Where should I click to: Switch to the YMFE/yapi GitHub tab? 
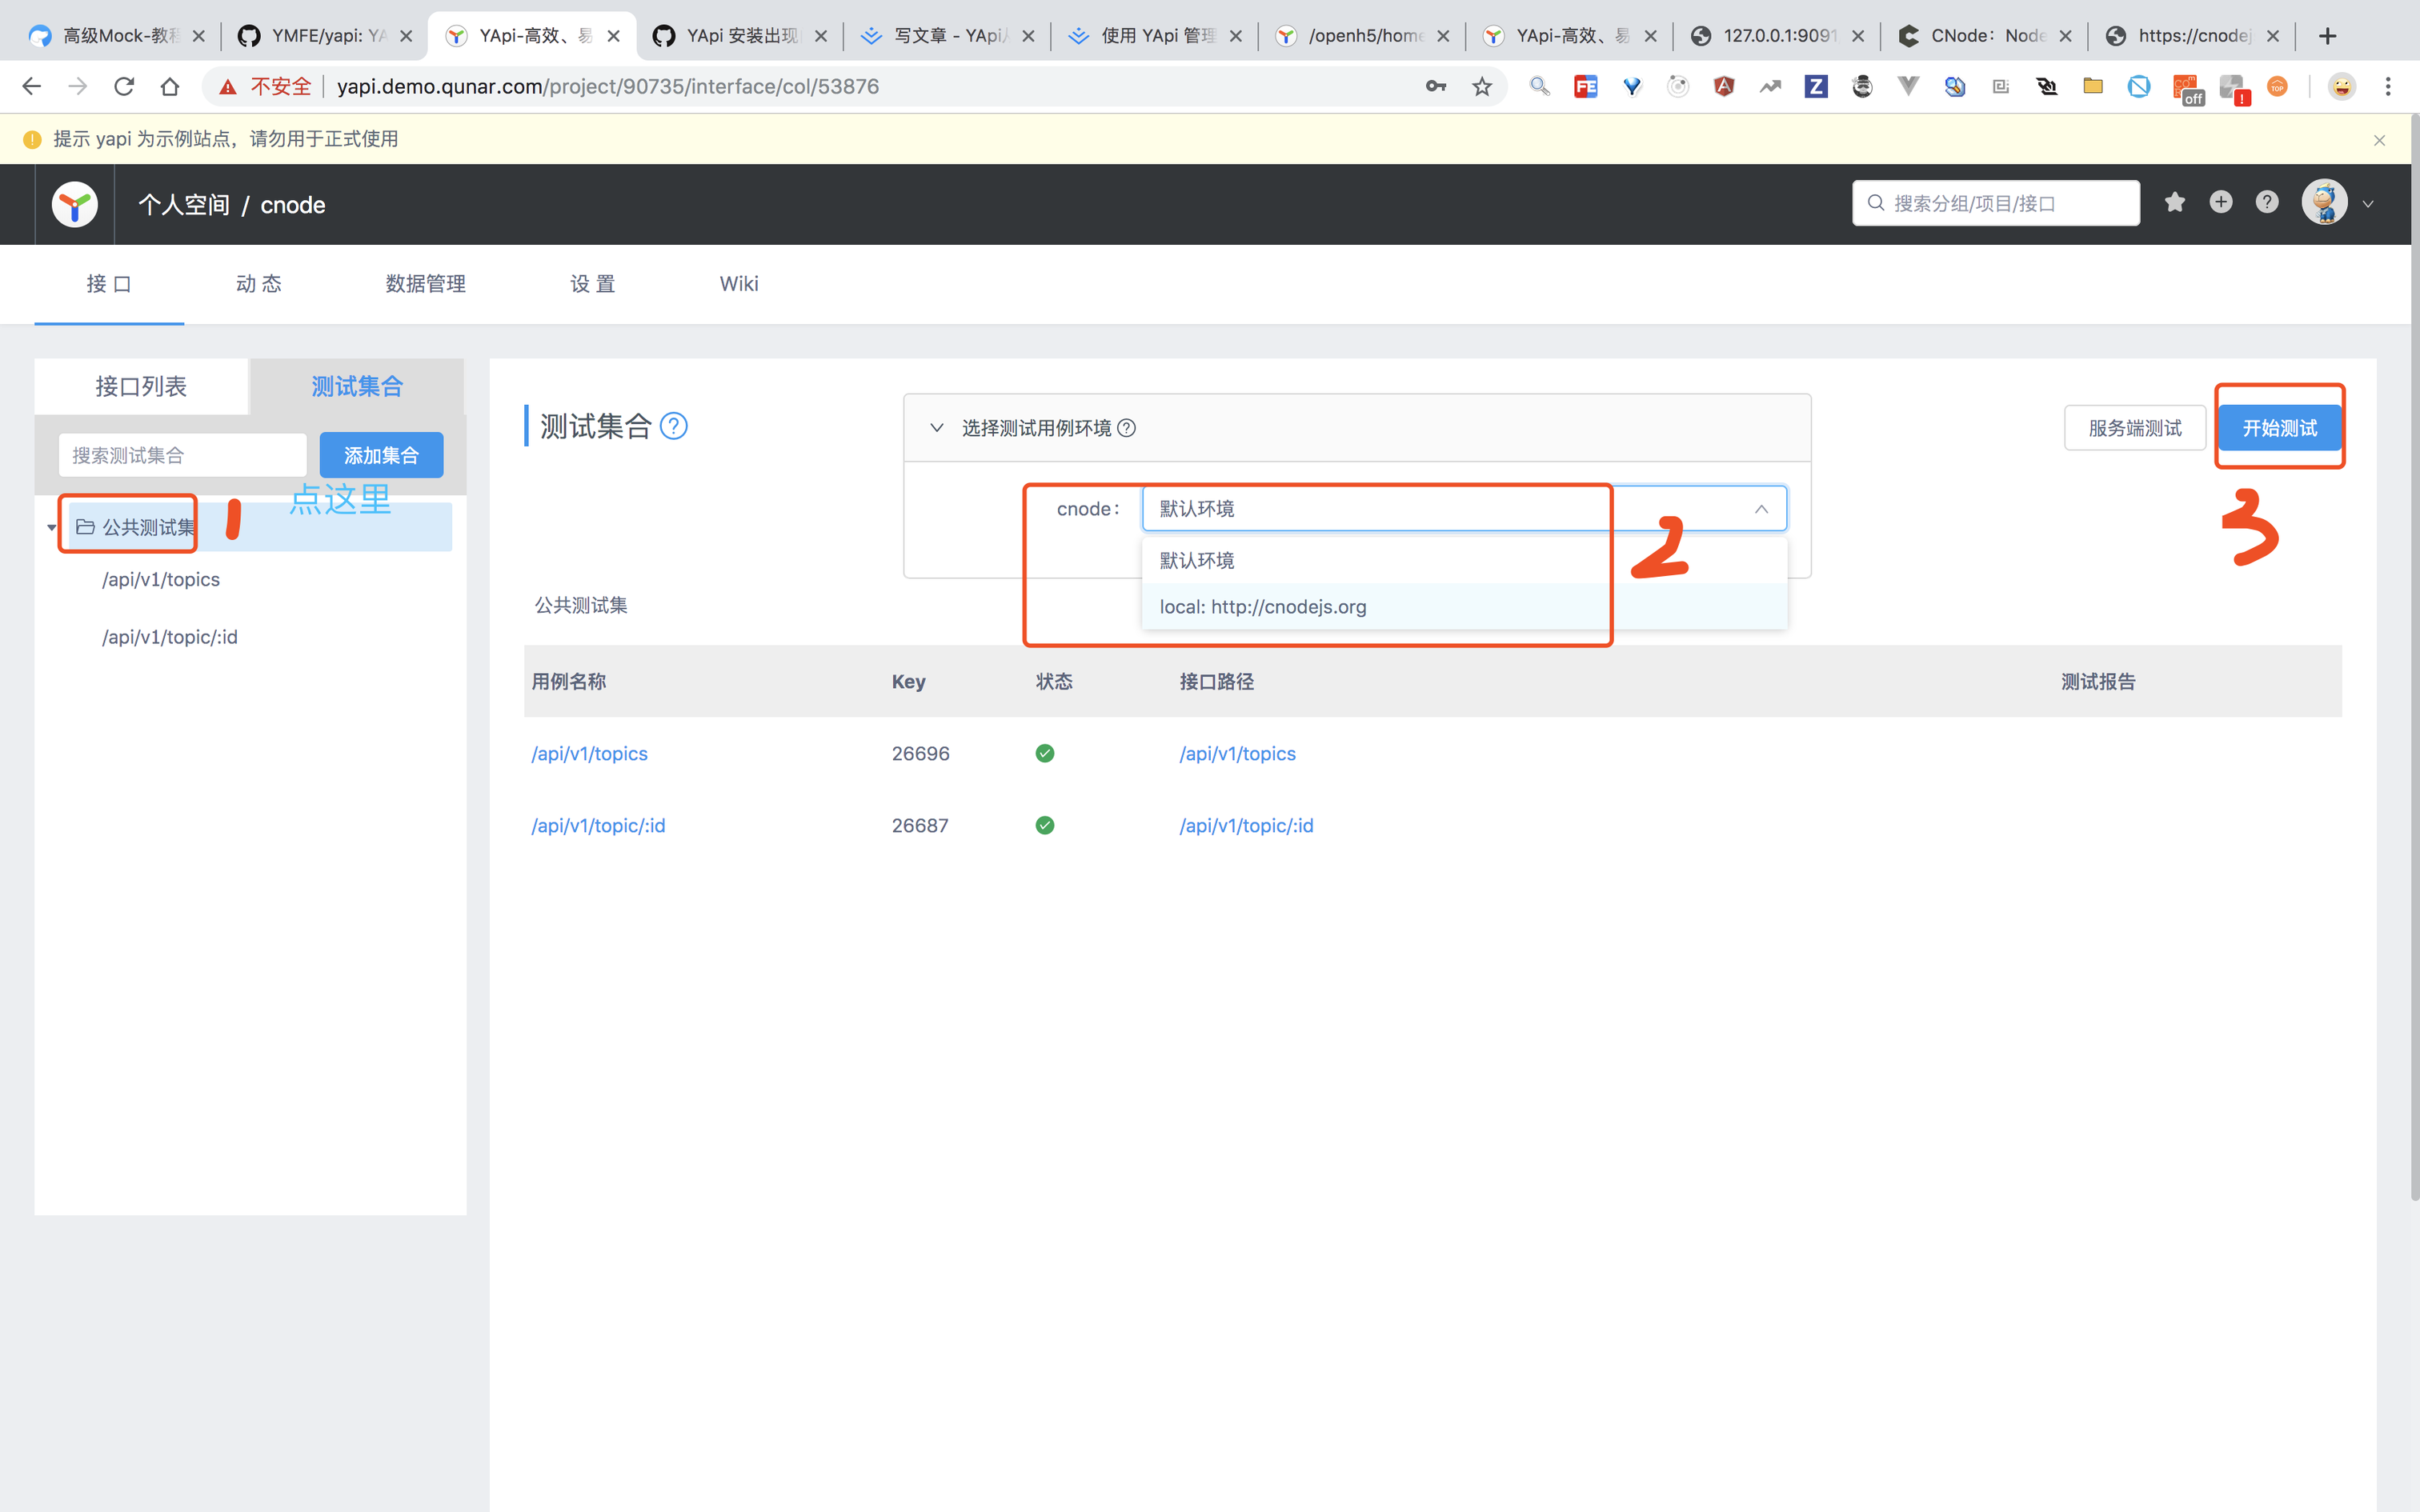tap(324, 36)
